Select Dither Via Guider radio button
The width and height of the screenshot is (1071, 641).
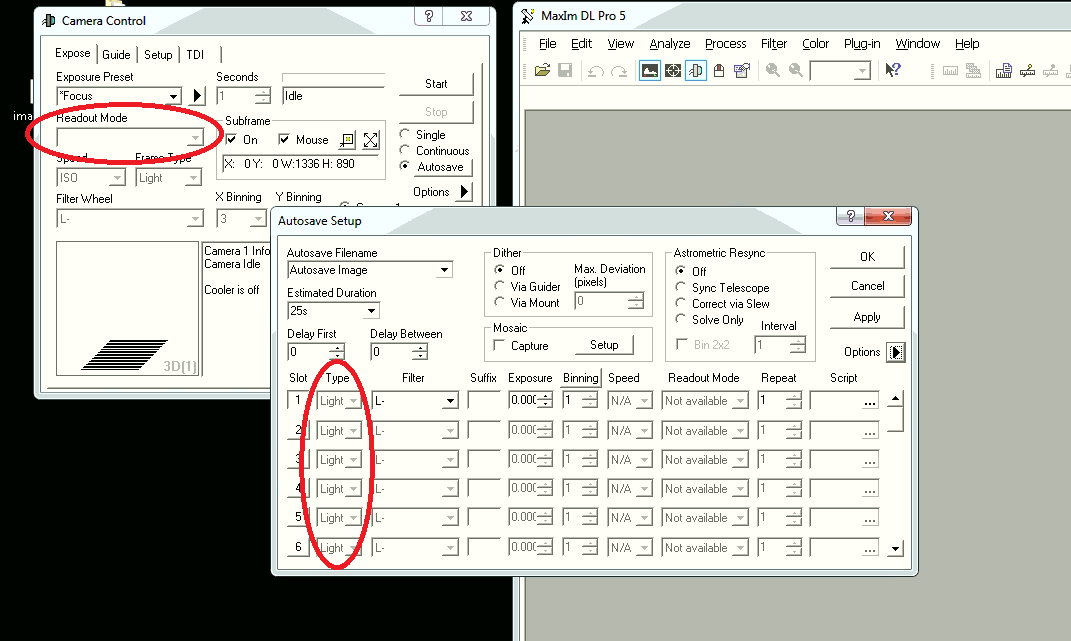point(499,286)
